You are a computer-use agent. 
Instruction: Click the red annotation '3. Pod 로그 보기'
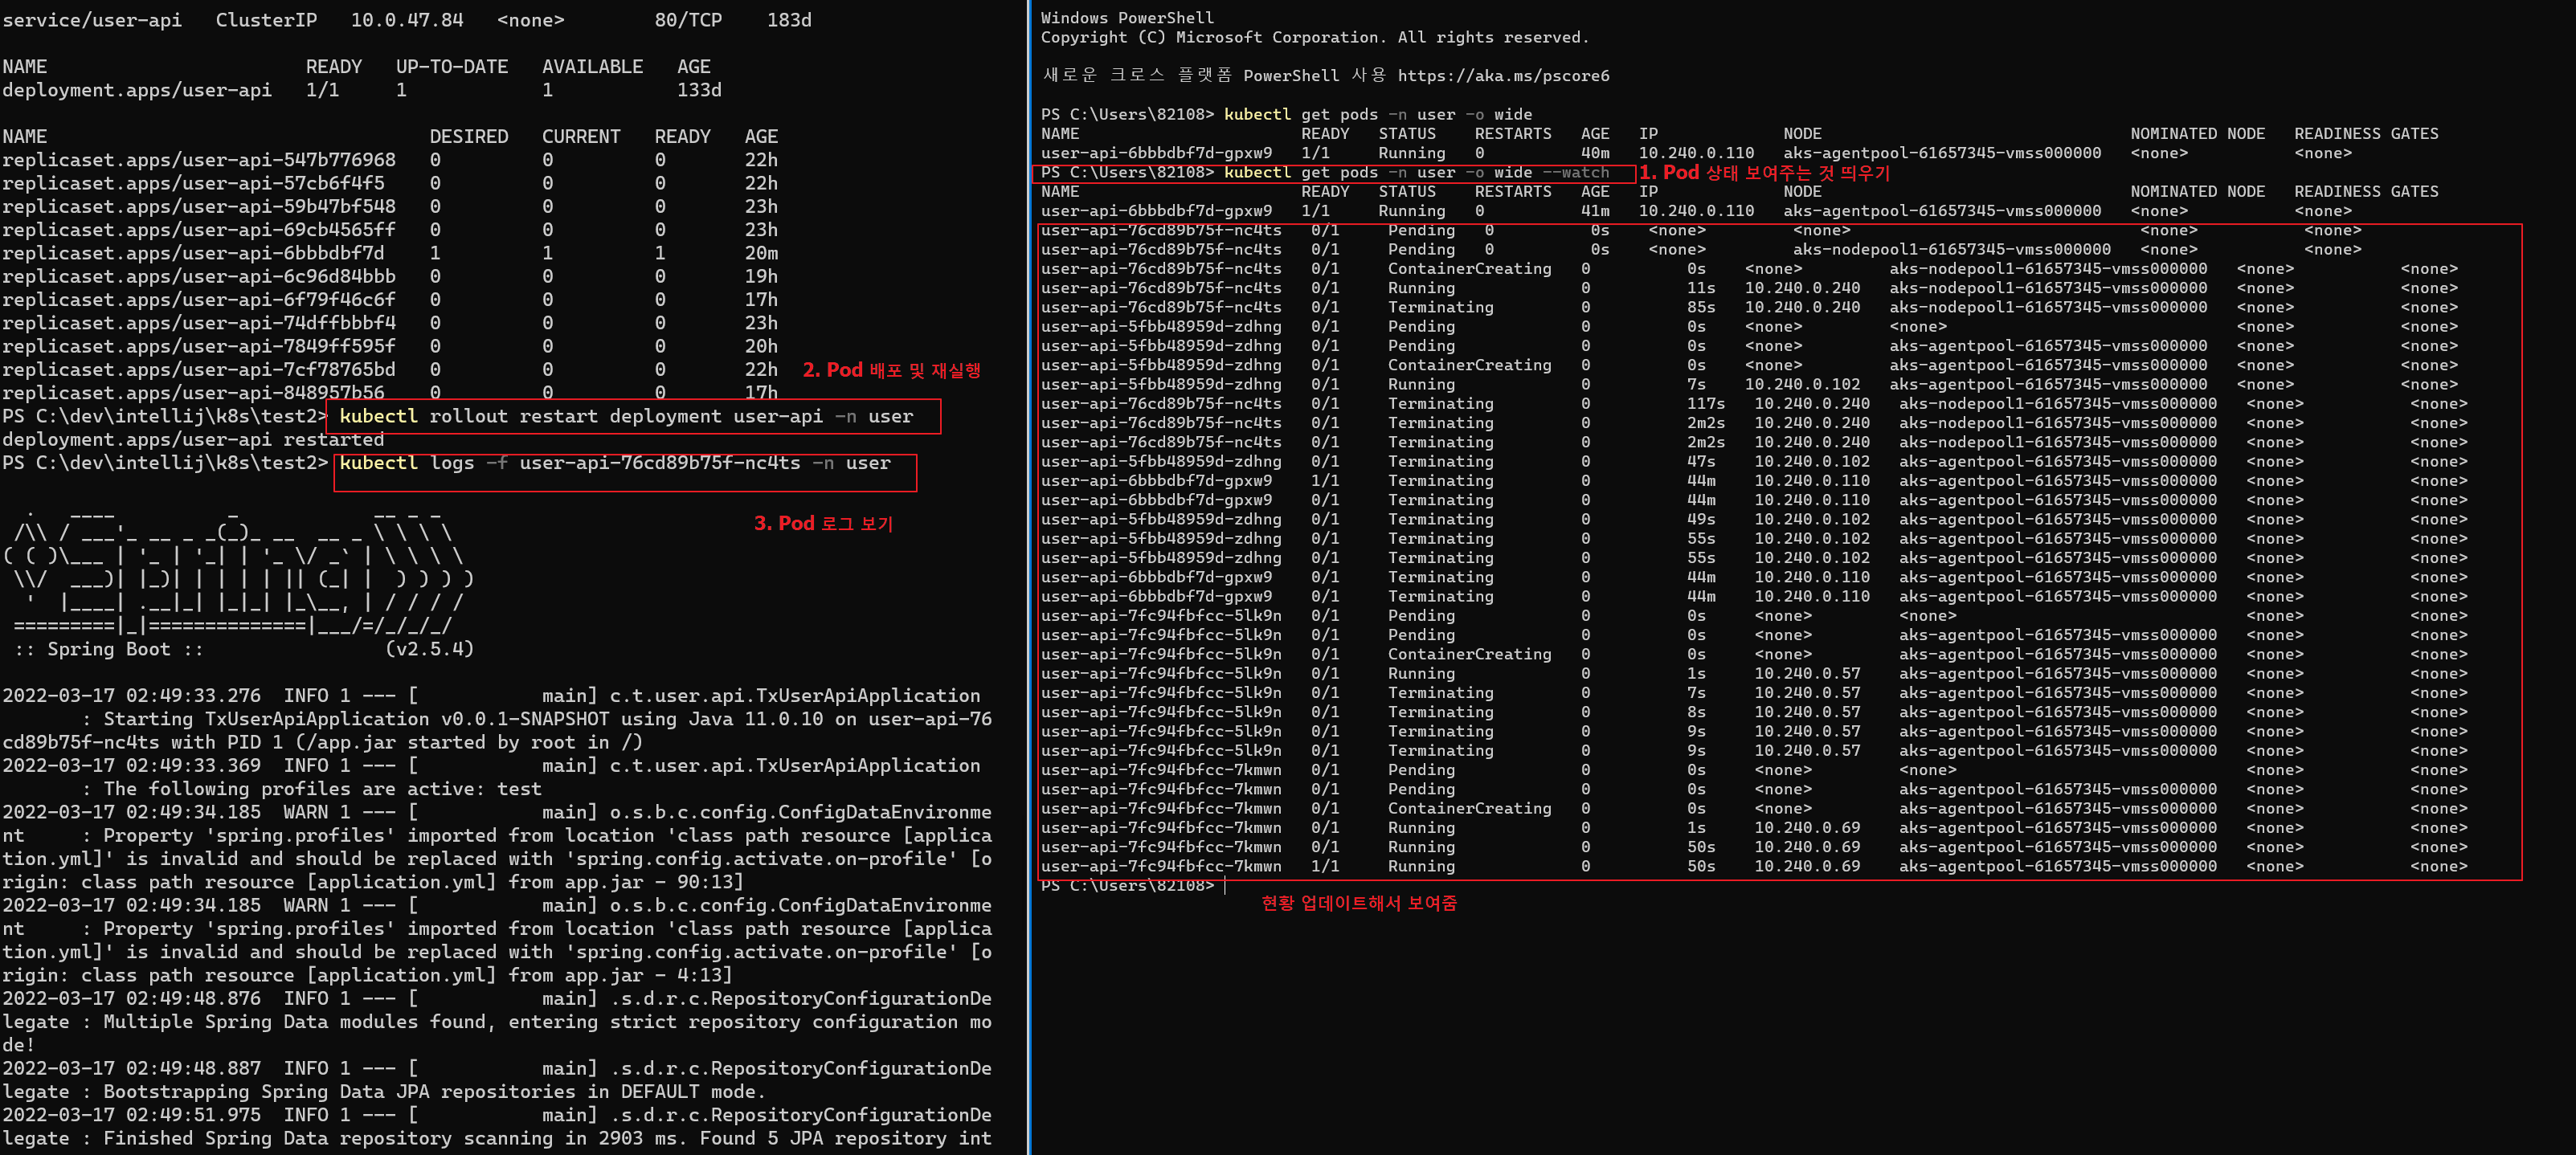[823, 523]
